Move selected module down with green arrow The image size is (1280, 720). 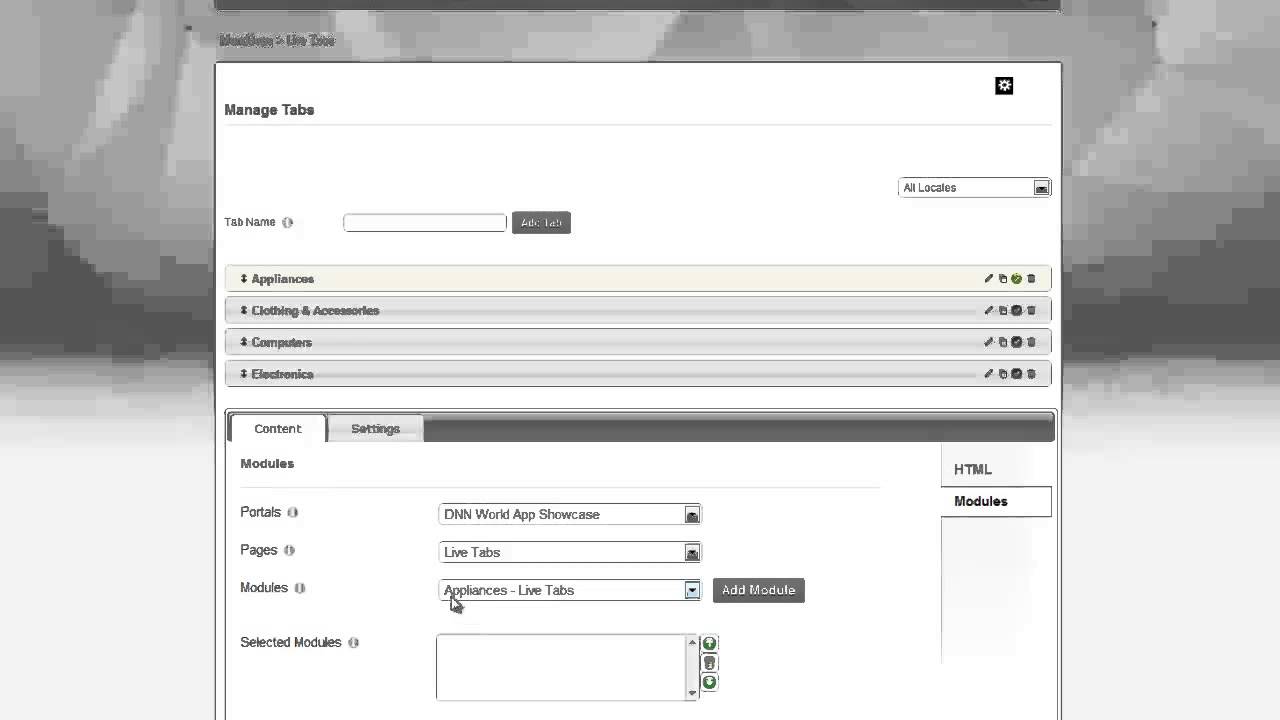(709, 682)
